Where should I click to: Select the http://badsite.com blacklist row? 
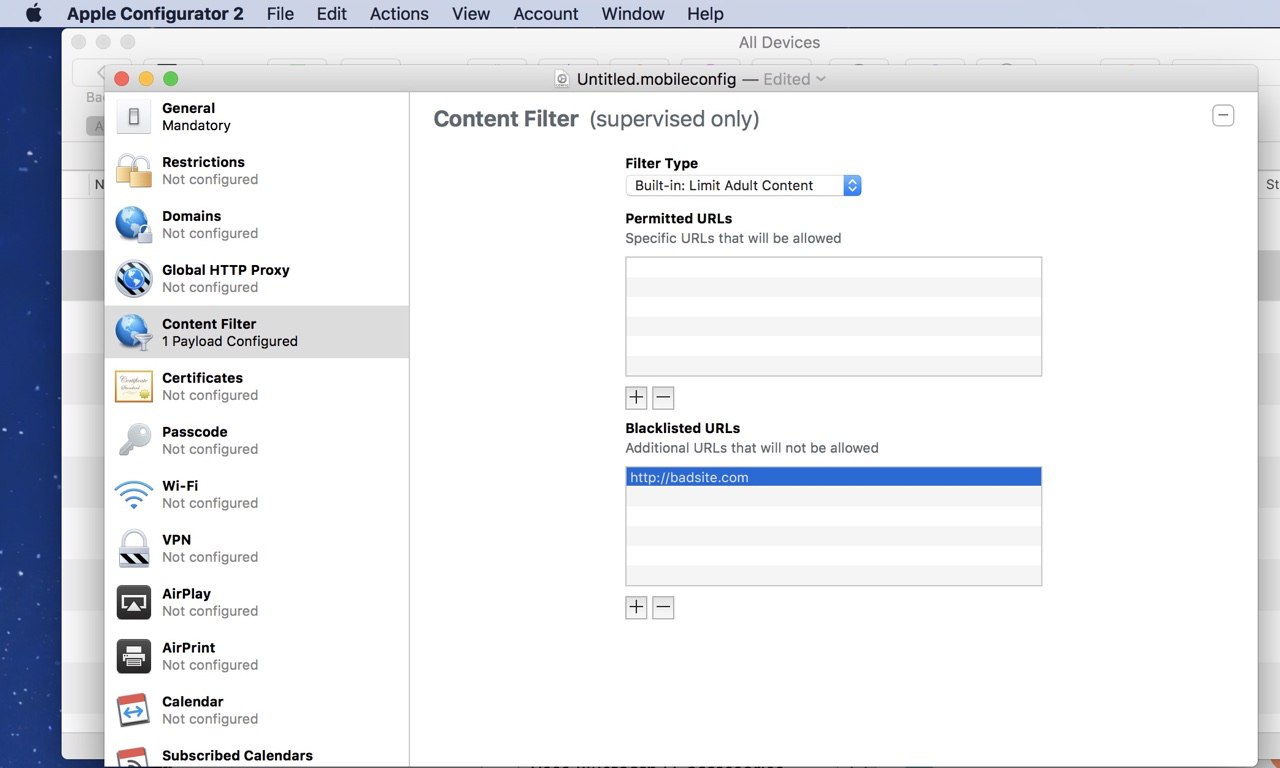[833, 477]
